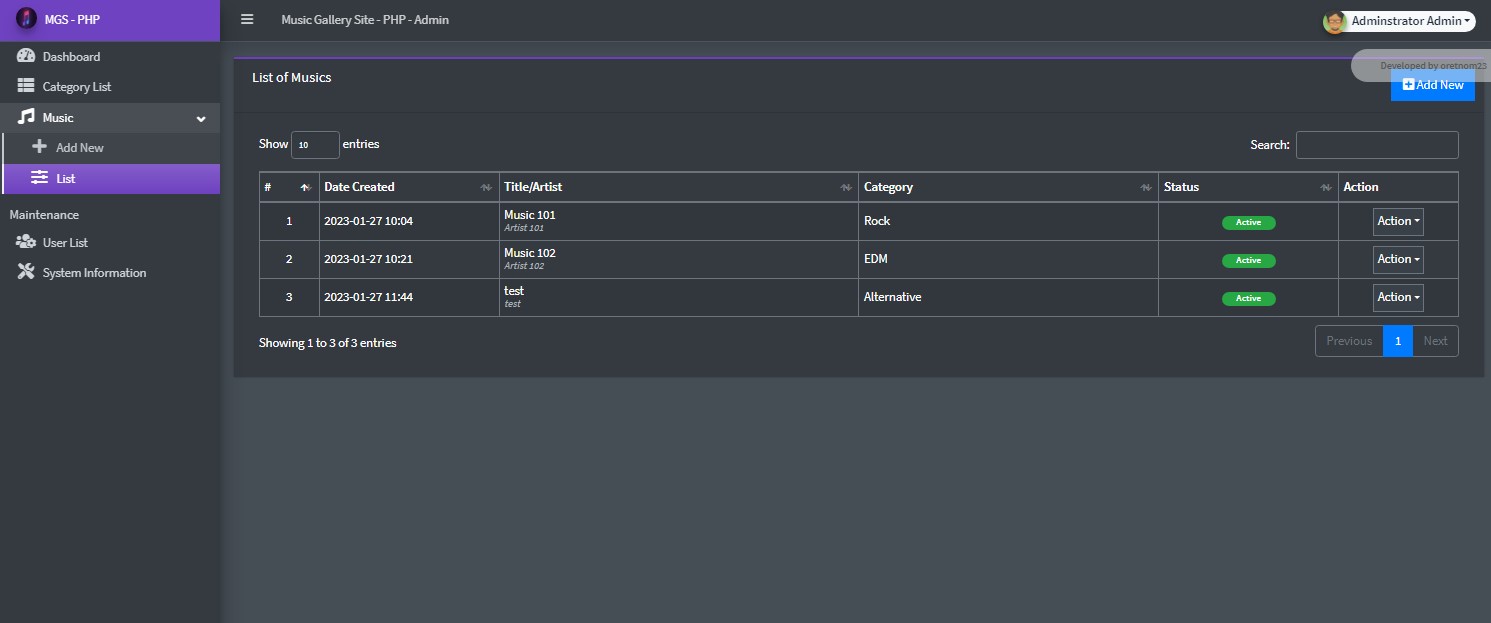1491x623 pixels.
Task: Select Add New under the Music menu
Action: point(110,148)
